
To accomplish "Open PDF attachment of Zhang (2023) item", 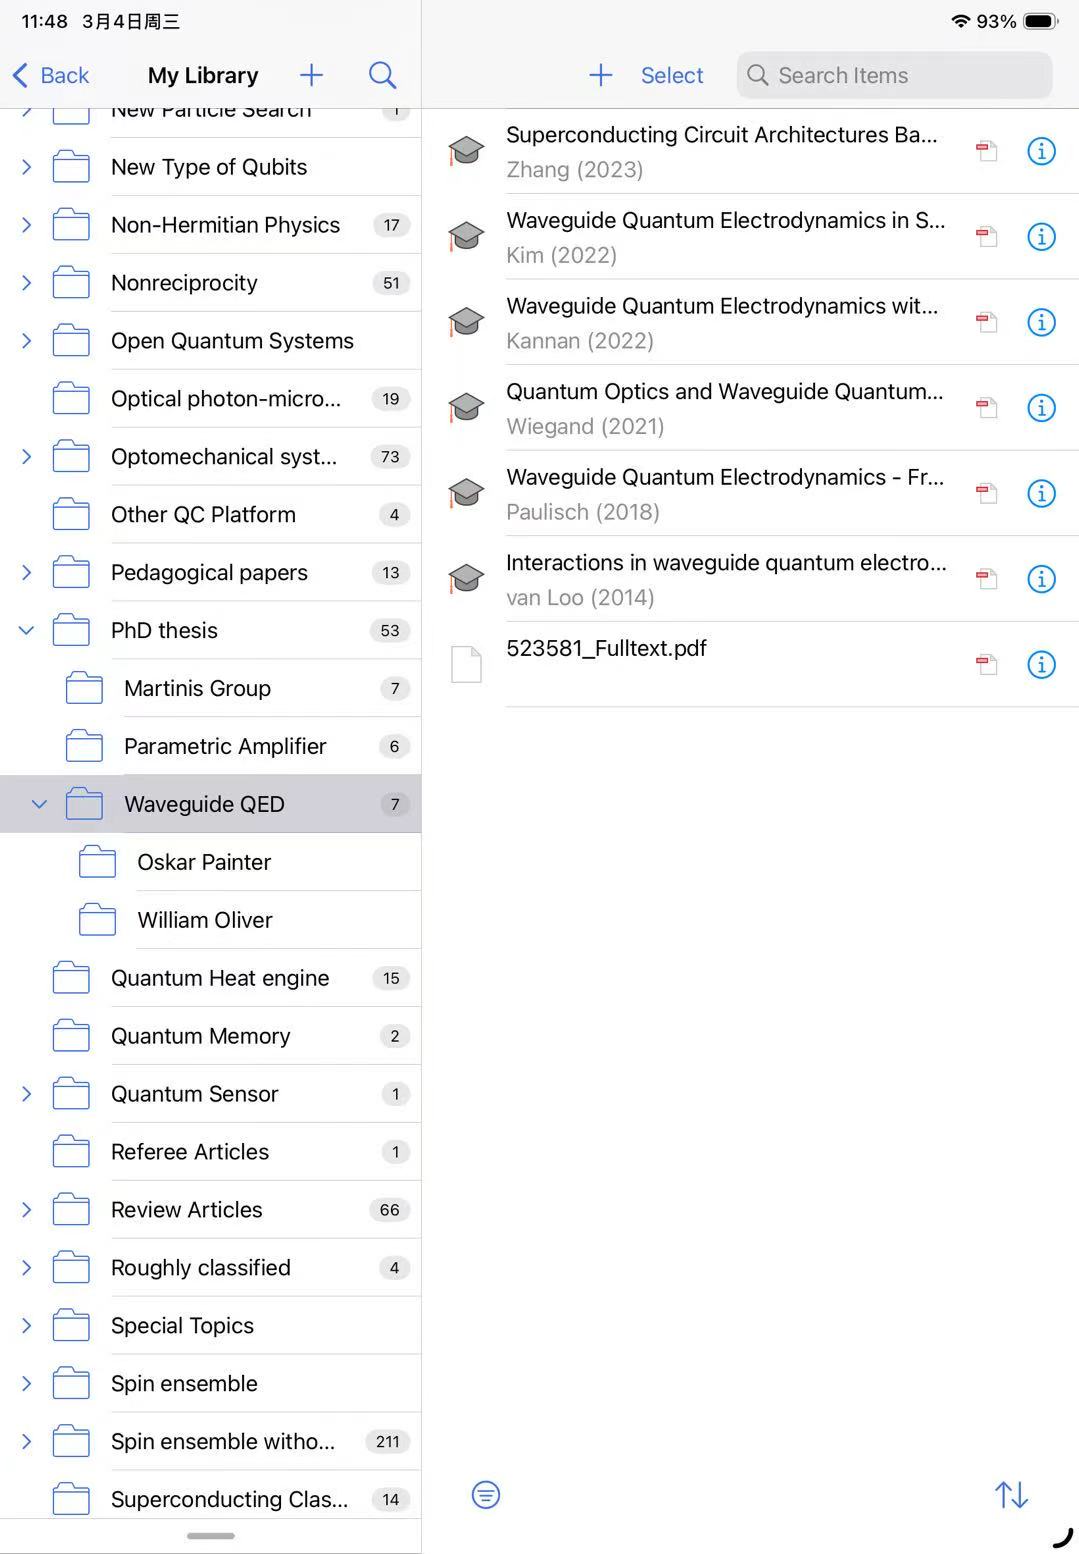I will [x=987, y=151].
